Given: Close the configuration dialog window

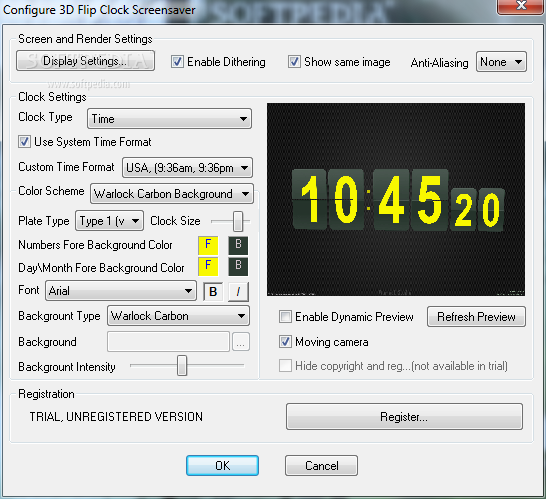Looking at the screenshot, I should 521,6.
